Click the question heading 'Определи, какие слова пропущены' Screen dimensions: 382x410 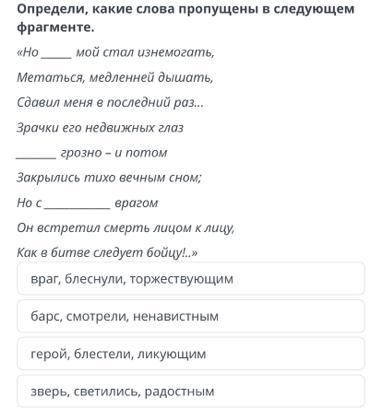pos(186,18)
